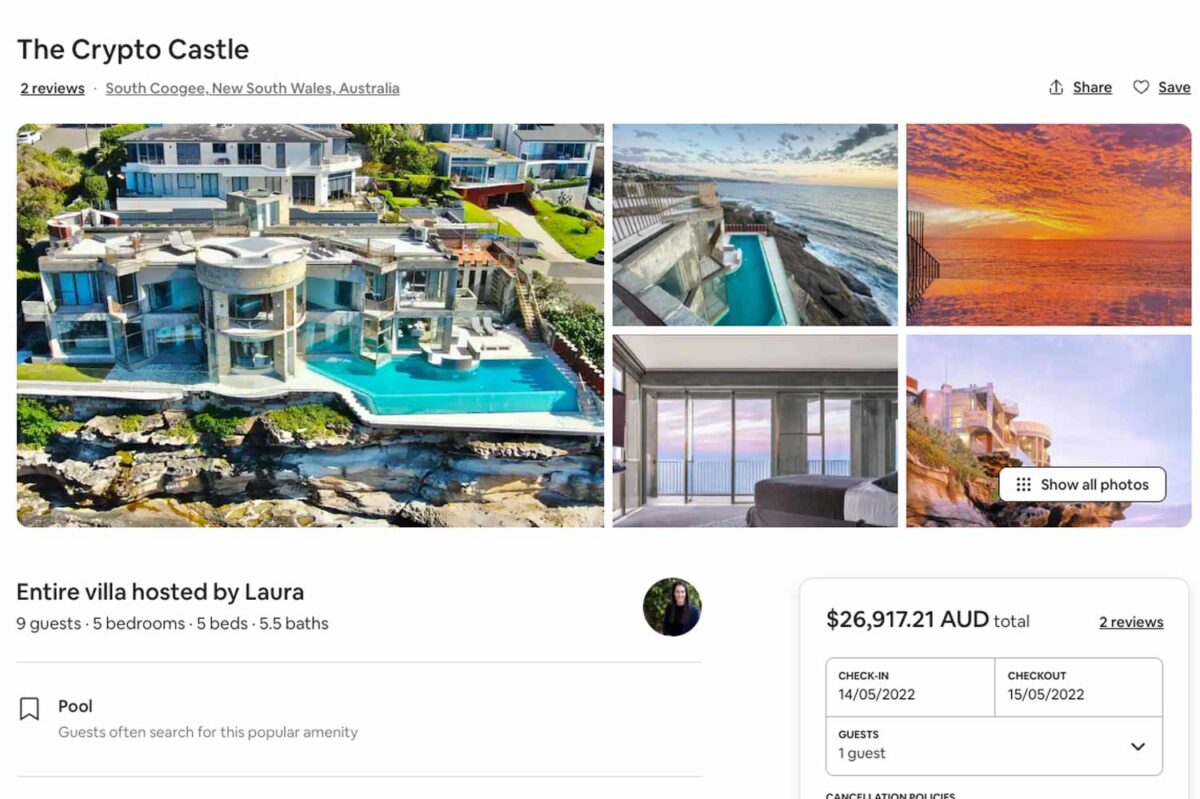Click the heart Save icon

[1141, 87]
